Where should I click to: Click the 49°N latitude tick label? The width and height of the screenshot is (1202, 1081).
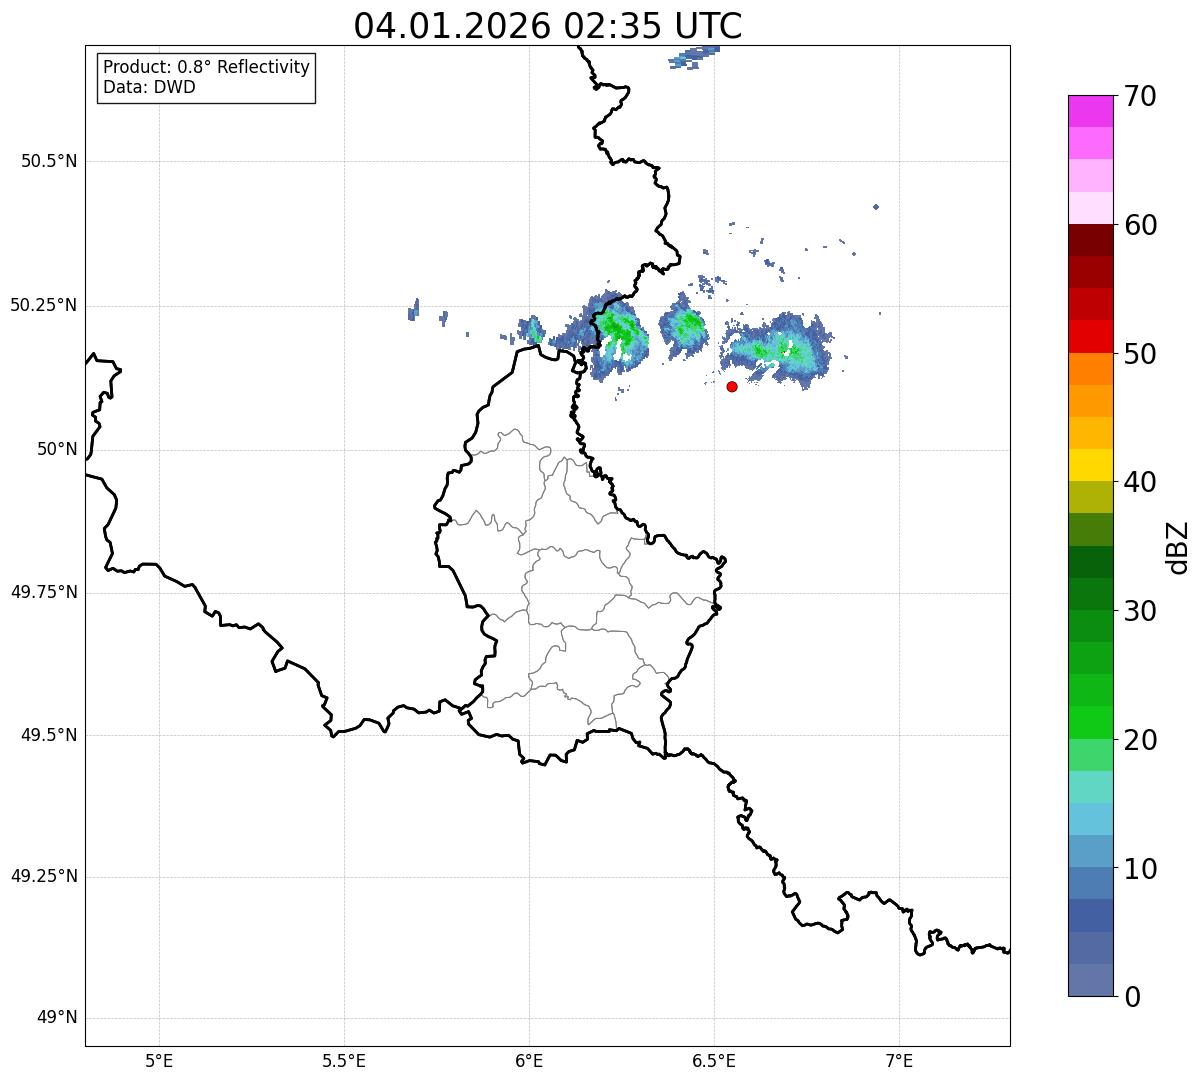click(x=56, y=1018)
